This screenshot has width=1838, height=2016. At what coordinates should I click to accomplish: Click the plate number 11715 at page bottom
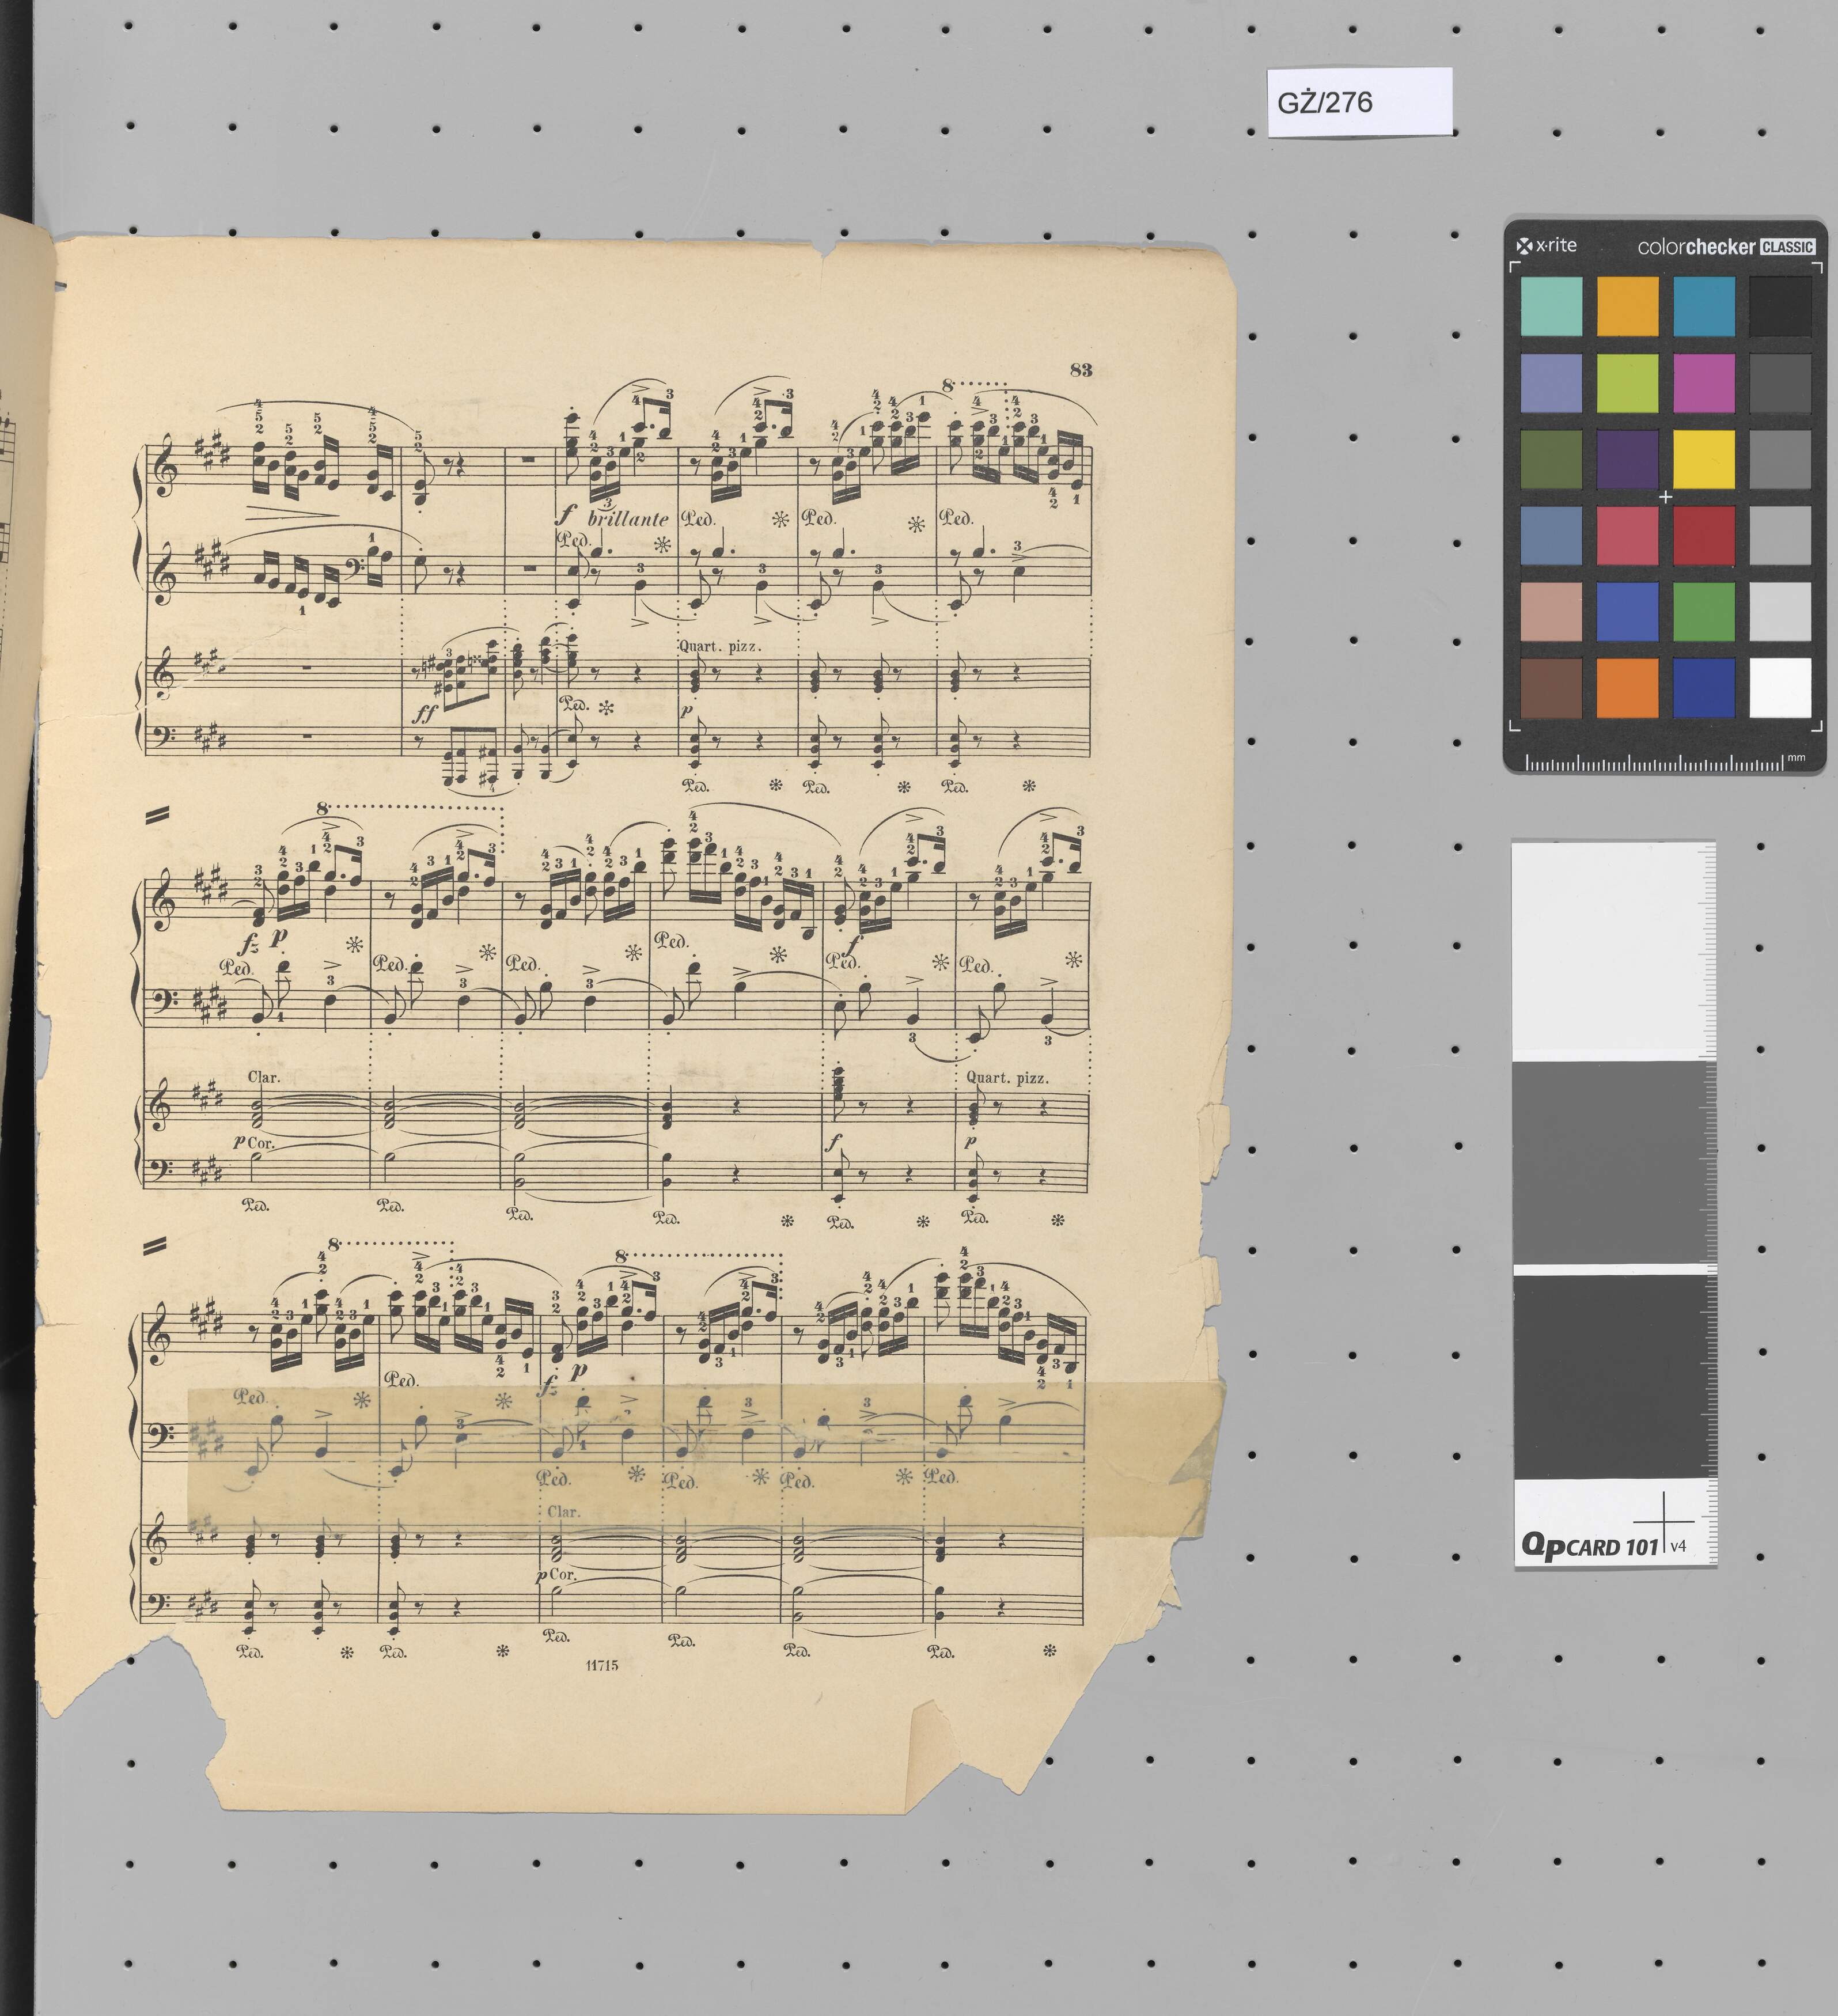(x=601, y=1665)
